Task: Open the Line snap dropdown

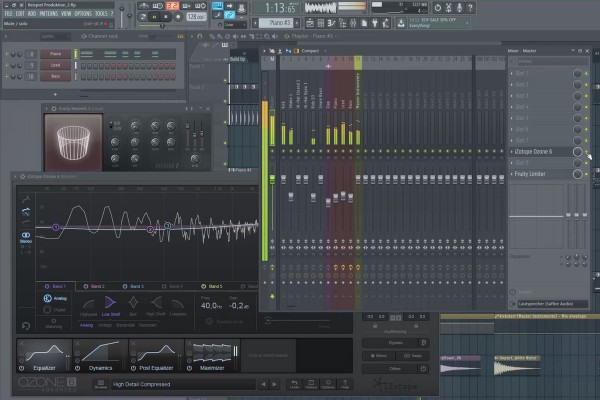Action: [x=235, y=25]
